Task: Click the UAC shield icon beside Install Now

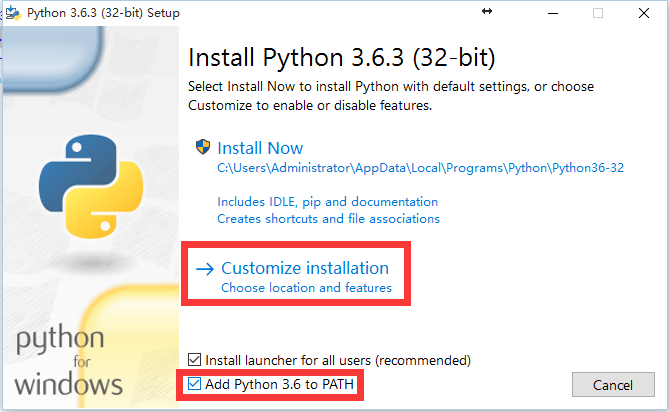Action: point(203,147)
